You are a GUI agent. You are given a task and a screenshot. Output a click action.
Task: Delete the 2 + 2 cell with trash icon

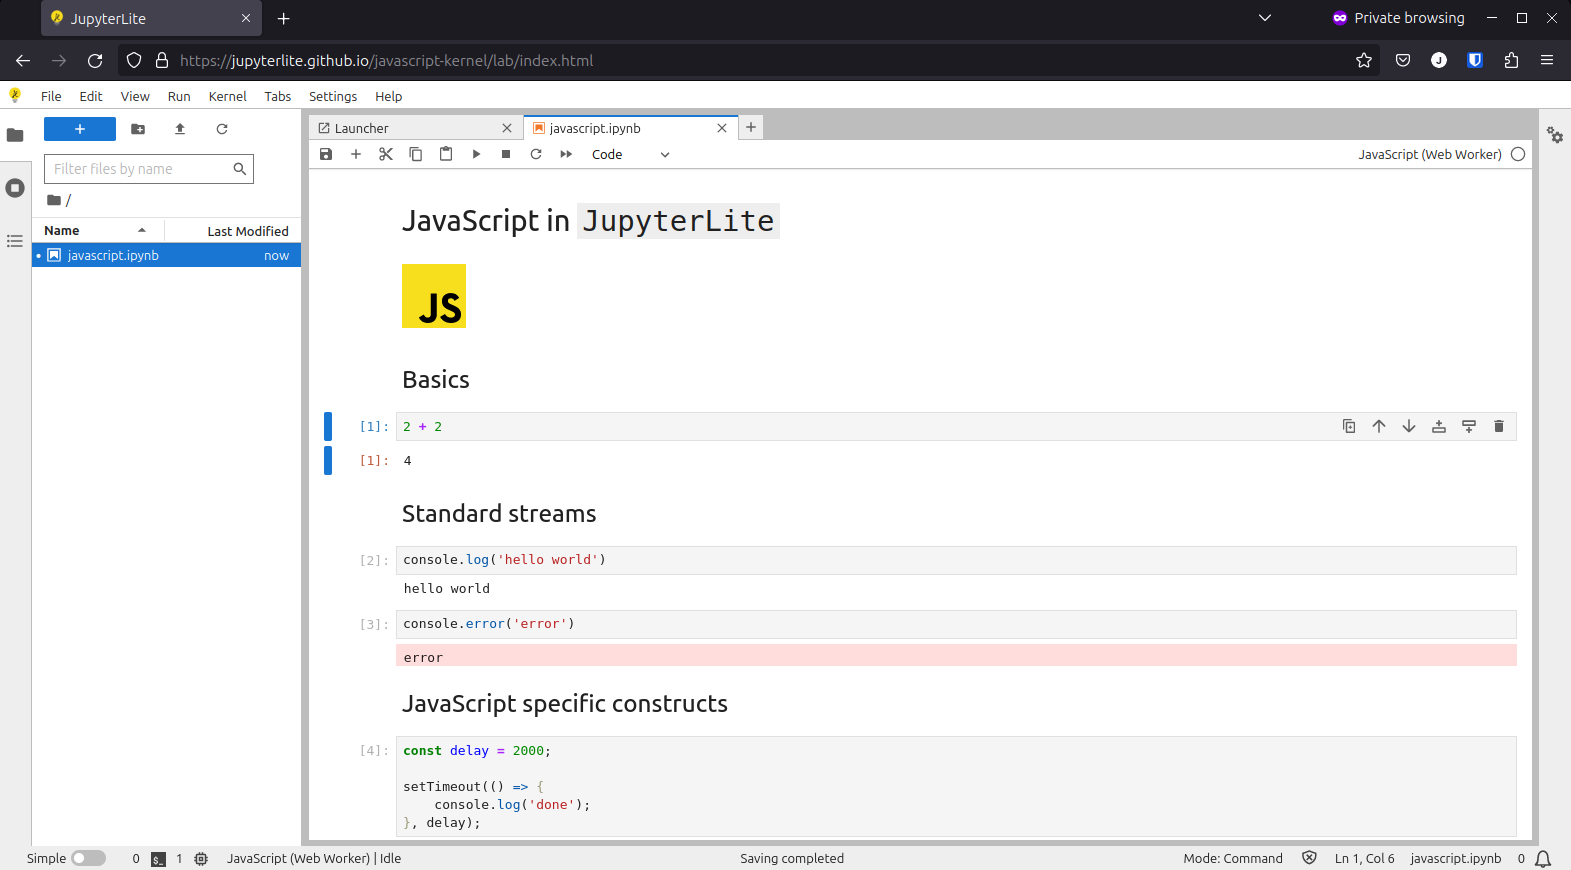tap(1499, 426)
